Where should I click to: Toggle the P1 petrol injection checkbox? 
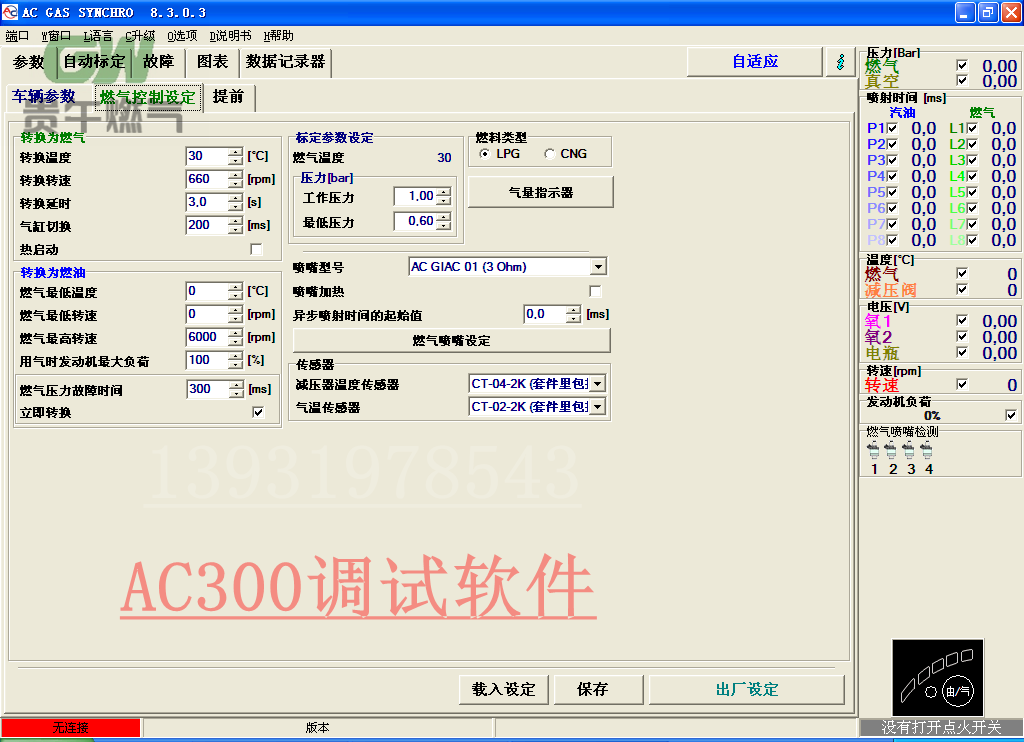[x=893, y=128]
